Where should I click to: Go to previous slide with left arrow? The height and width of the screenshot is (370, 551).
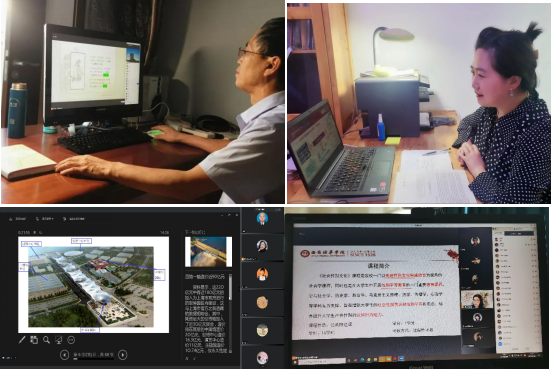(64, 355)
